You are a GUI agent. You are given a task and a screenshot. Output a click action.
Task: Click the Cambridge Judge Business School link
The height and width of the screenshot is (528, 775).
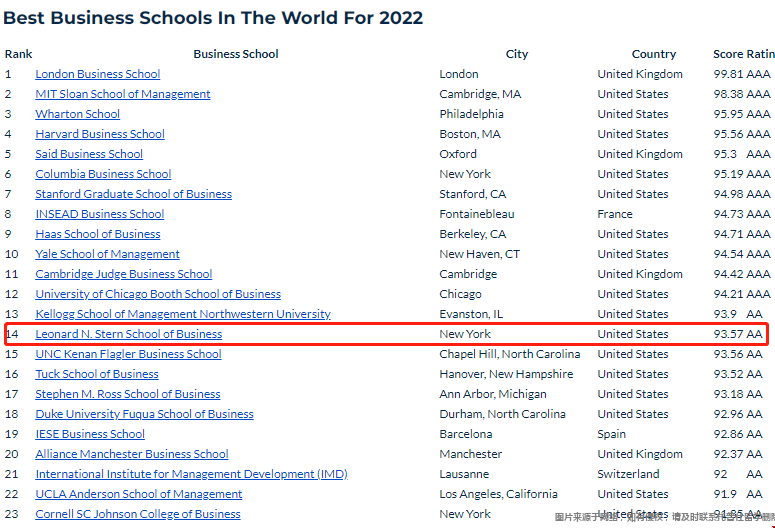coord(123,274)
